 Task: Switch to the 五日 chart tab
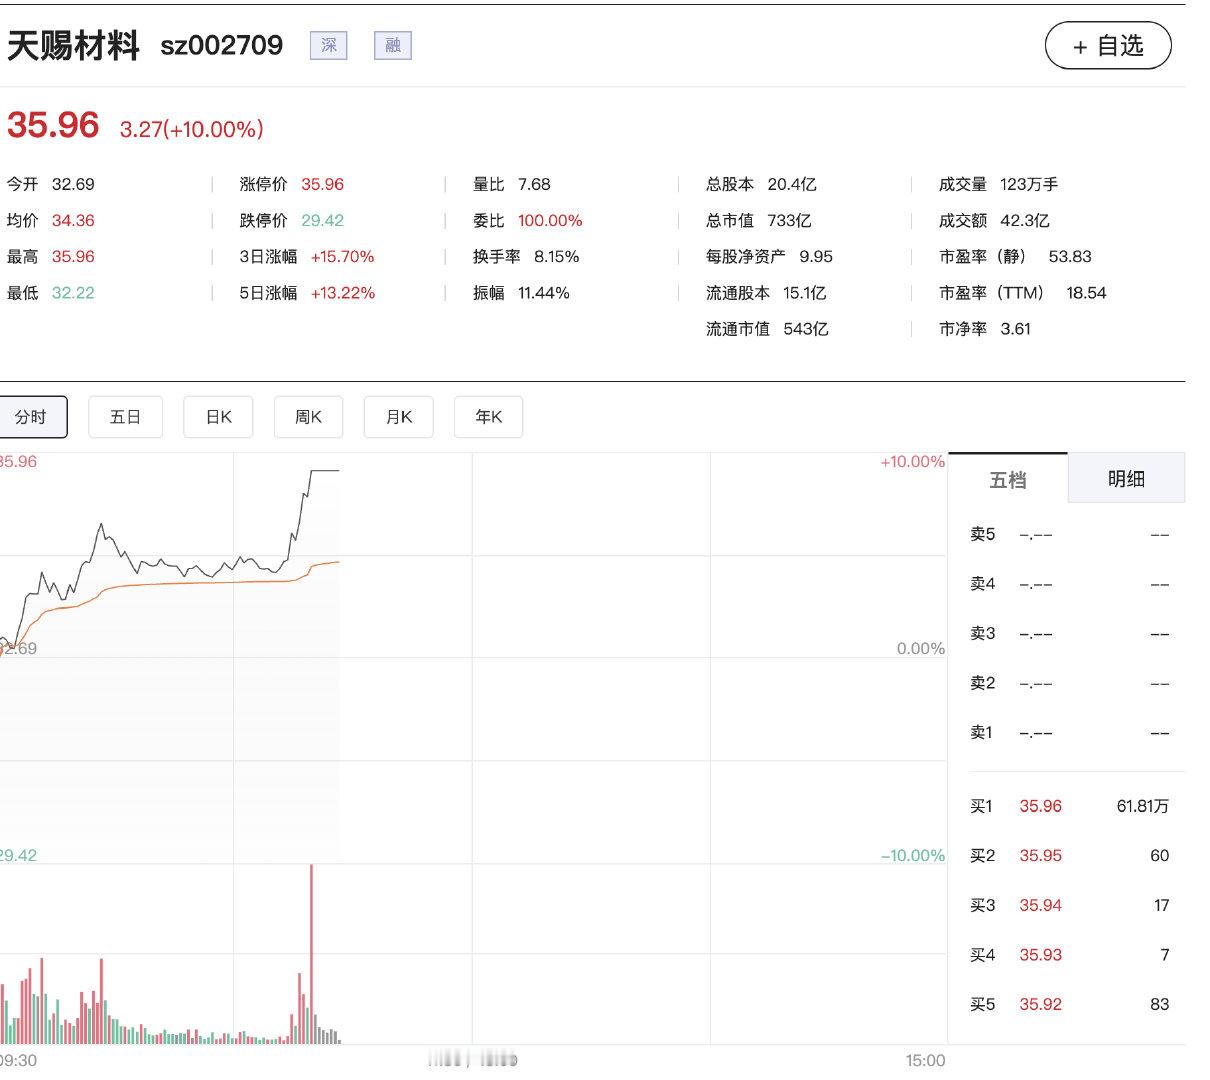coord(126,417)
